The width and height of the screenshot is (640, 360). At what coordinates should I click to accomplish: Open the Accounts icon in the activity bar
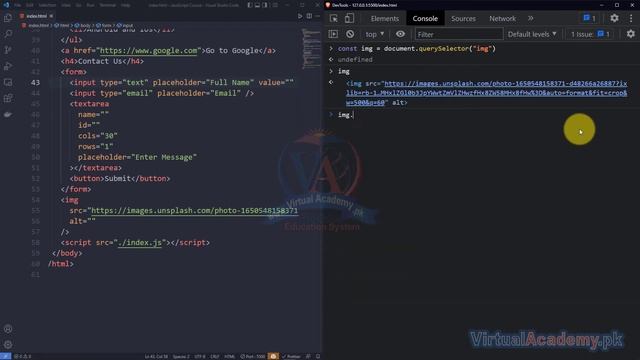(8, 329)
